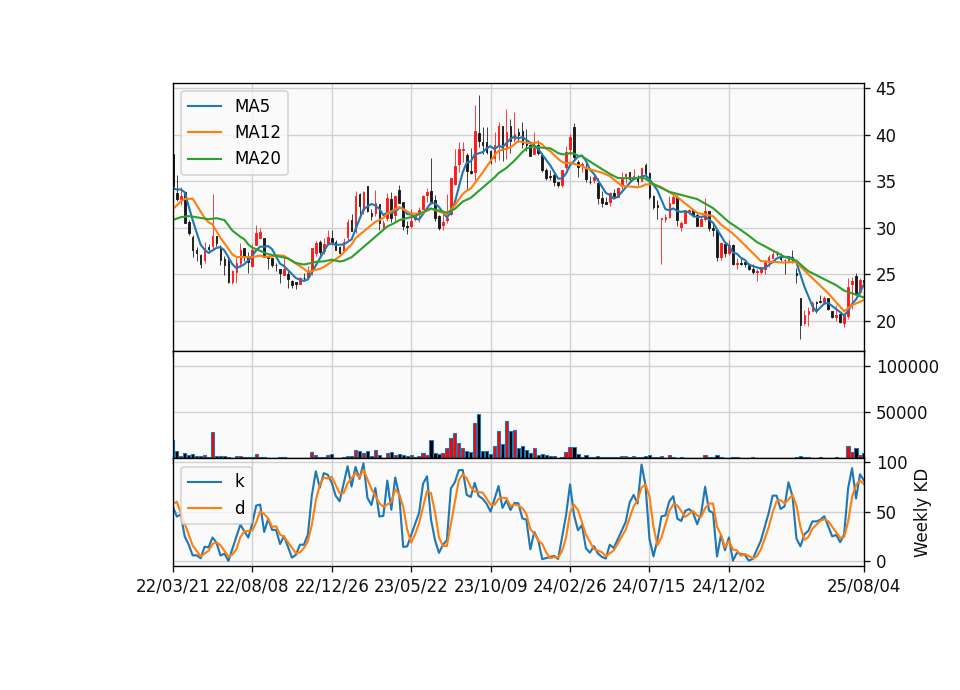This screenshot has width=960, height=690.
Task: Click the 25/08/04 date tick label
Action: click(x=864, y=586)
